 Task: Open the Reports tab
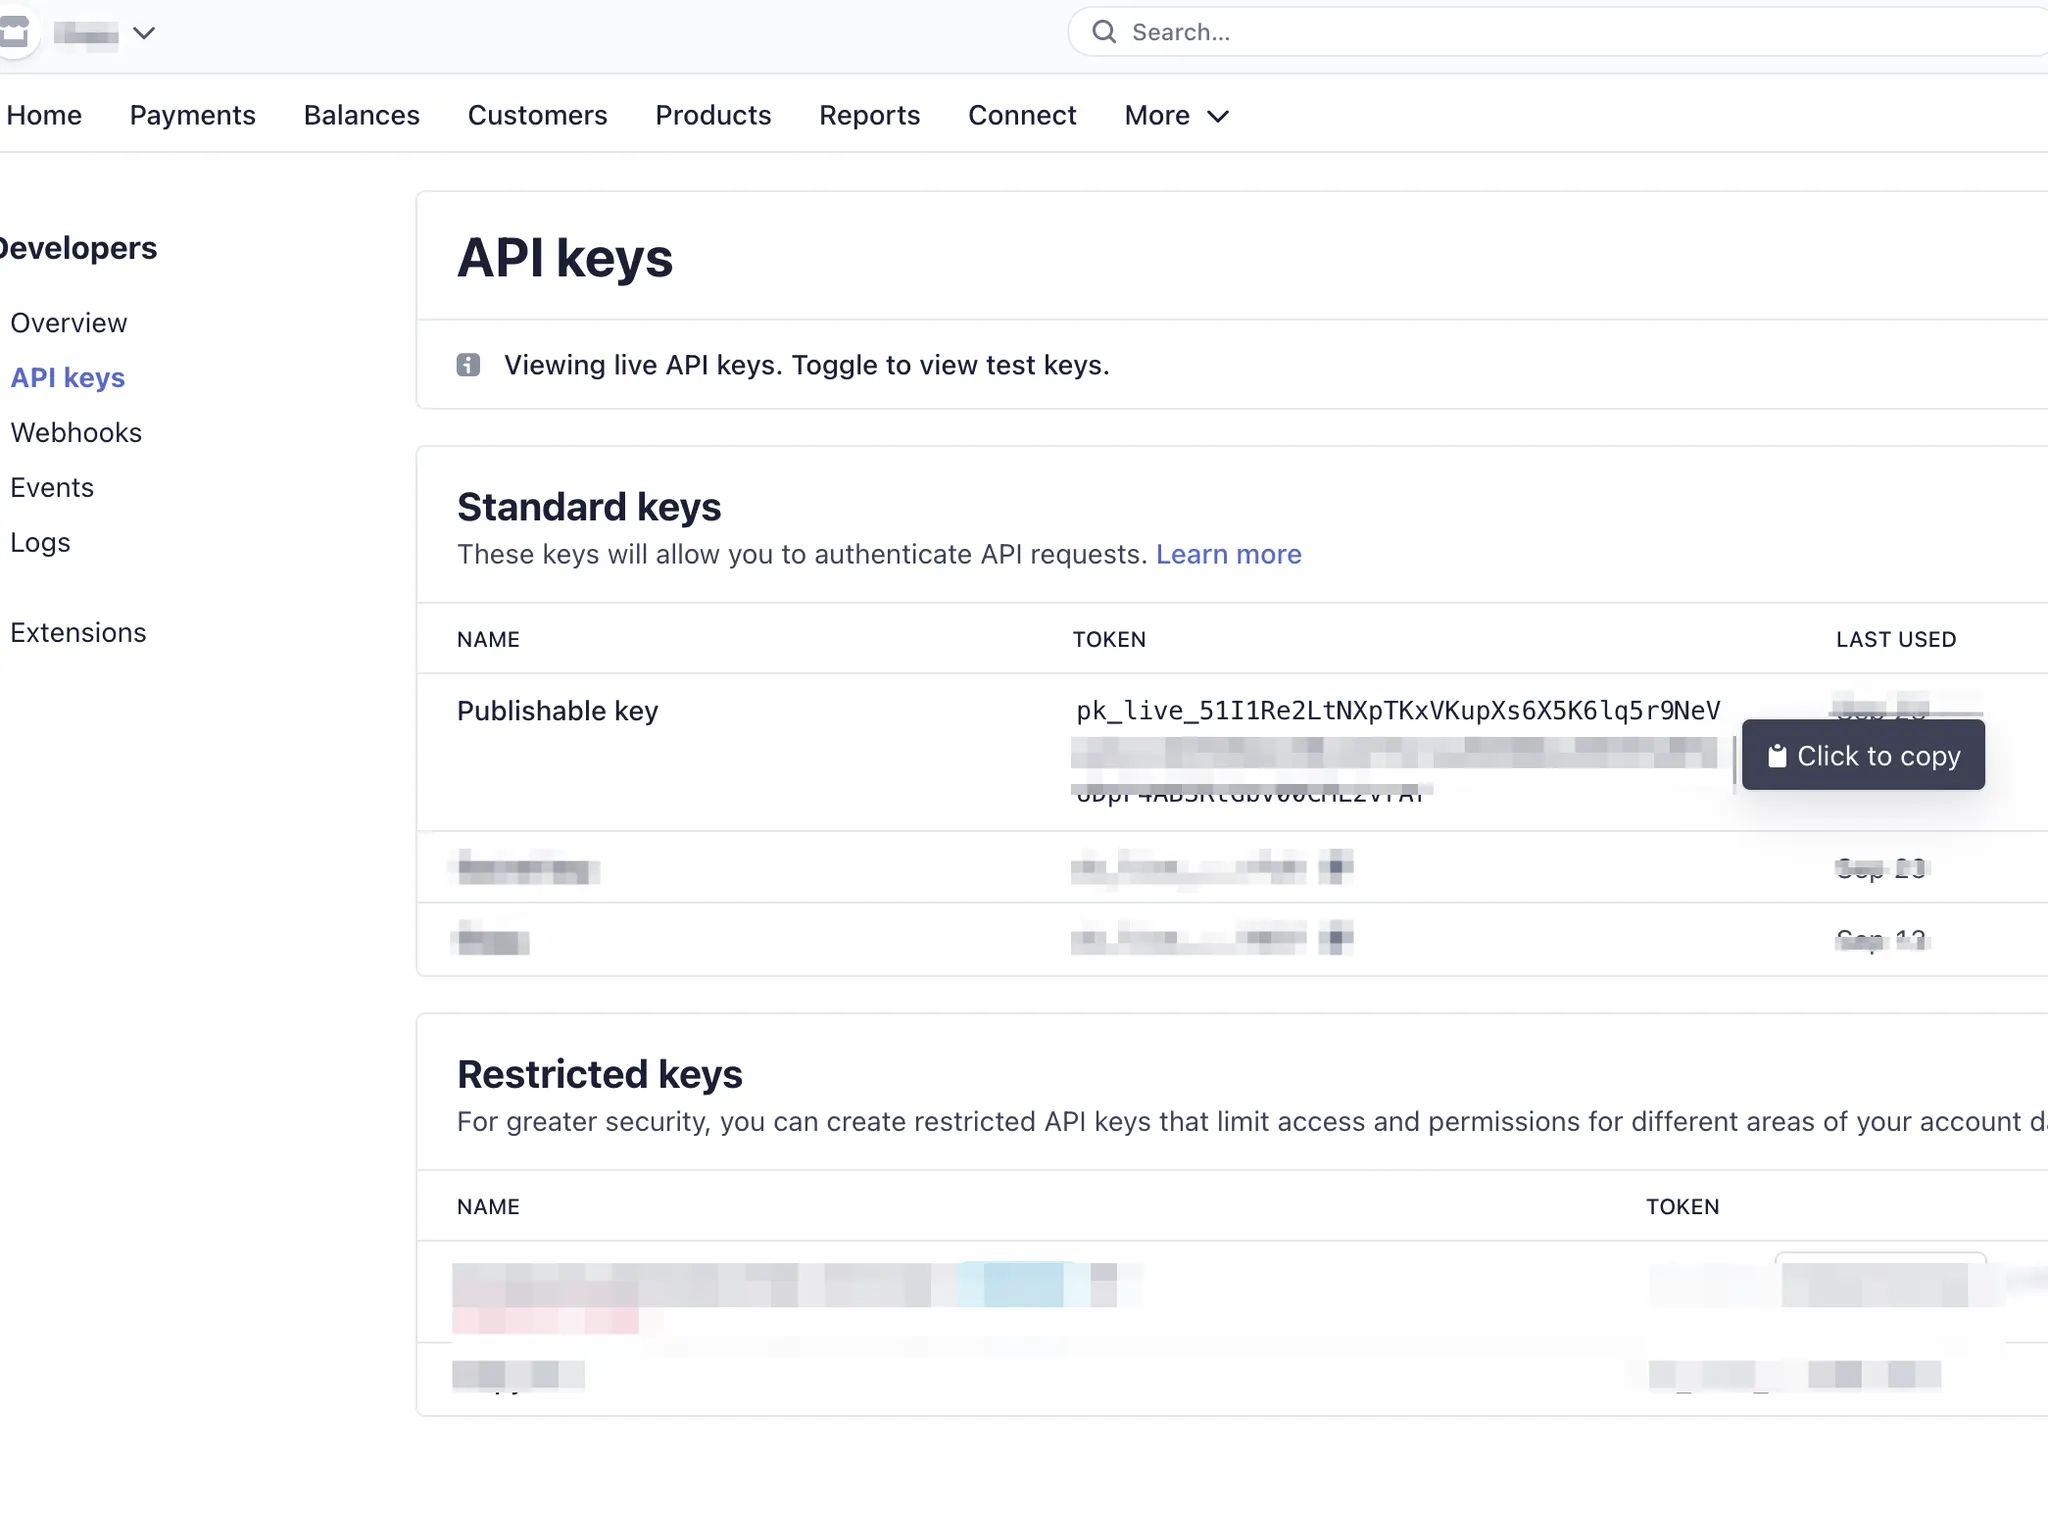[x=869, y=116]
